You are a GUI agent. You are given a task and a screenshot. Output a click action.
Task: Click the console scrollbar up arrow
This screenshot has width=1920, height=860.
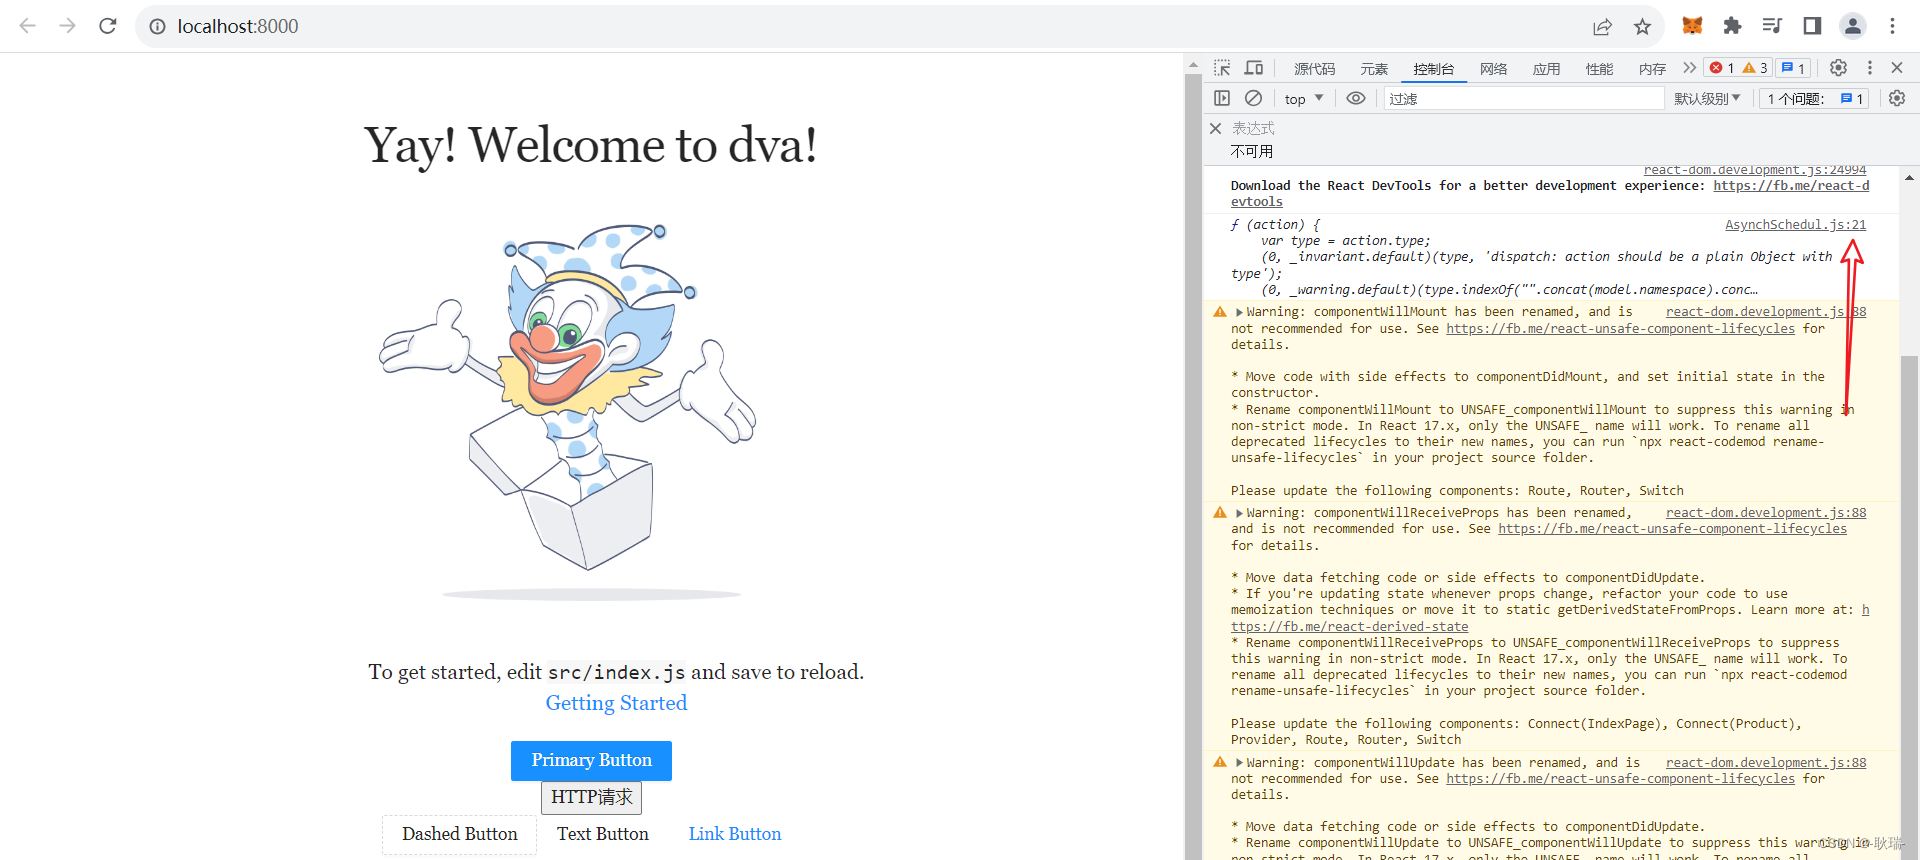(1909, 177)
